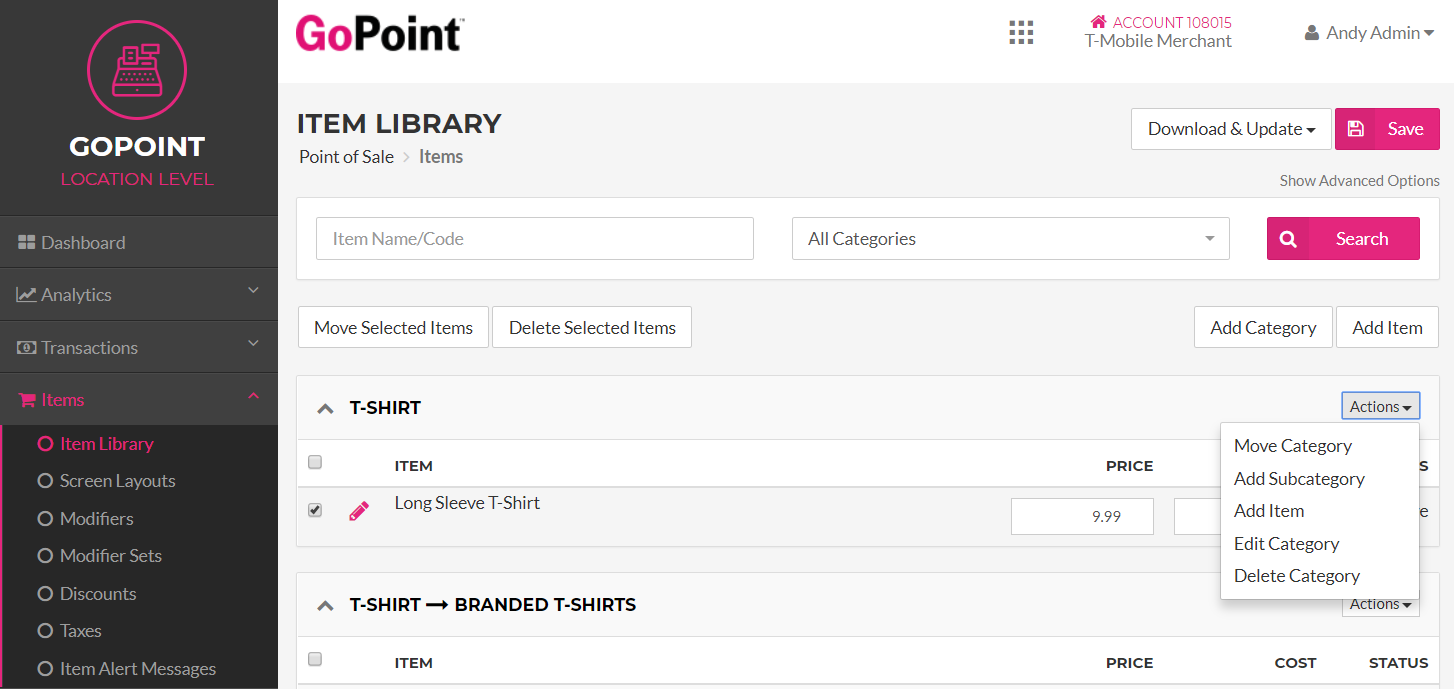1454x689 pixels.
Task: Open the All Categories dropdown
Action: coord(1010,238)
